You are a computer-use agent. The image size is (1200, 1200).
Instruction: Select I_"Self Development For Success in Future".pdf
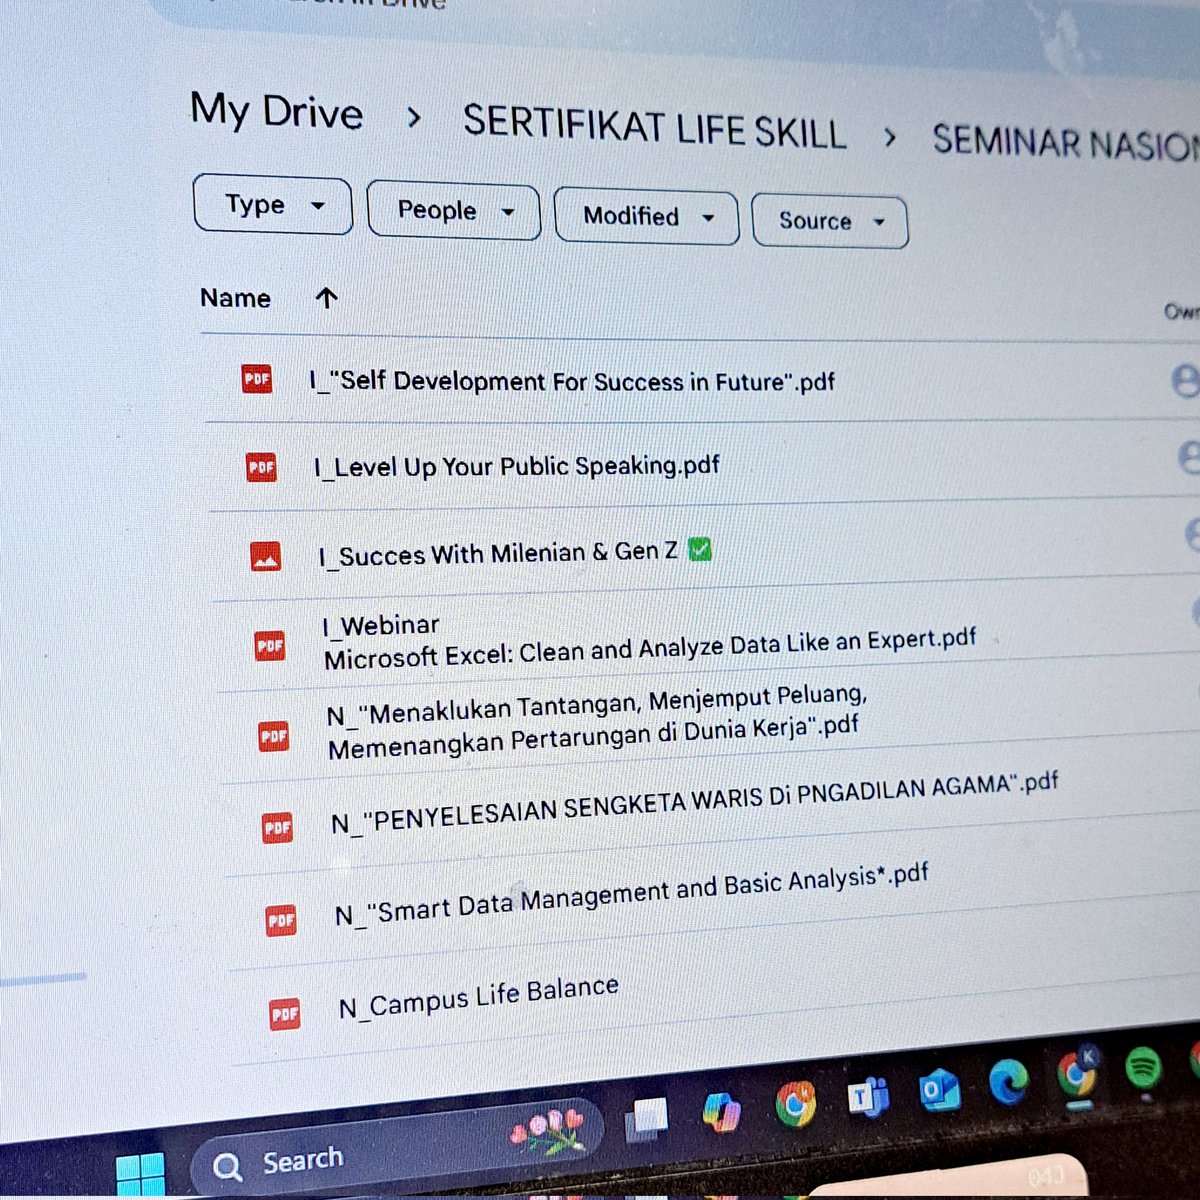571,381
